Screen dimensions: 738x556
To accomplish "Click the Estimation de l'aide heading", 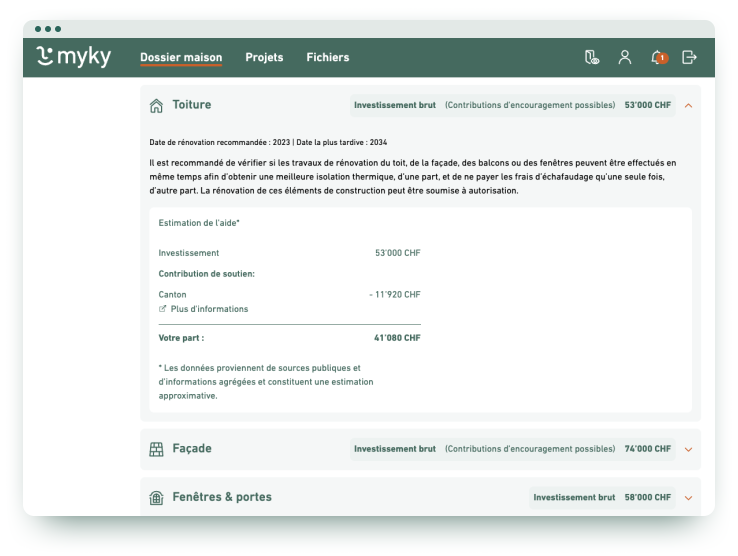I will (199, 223).
